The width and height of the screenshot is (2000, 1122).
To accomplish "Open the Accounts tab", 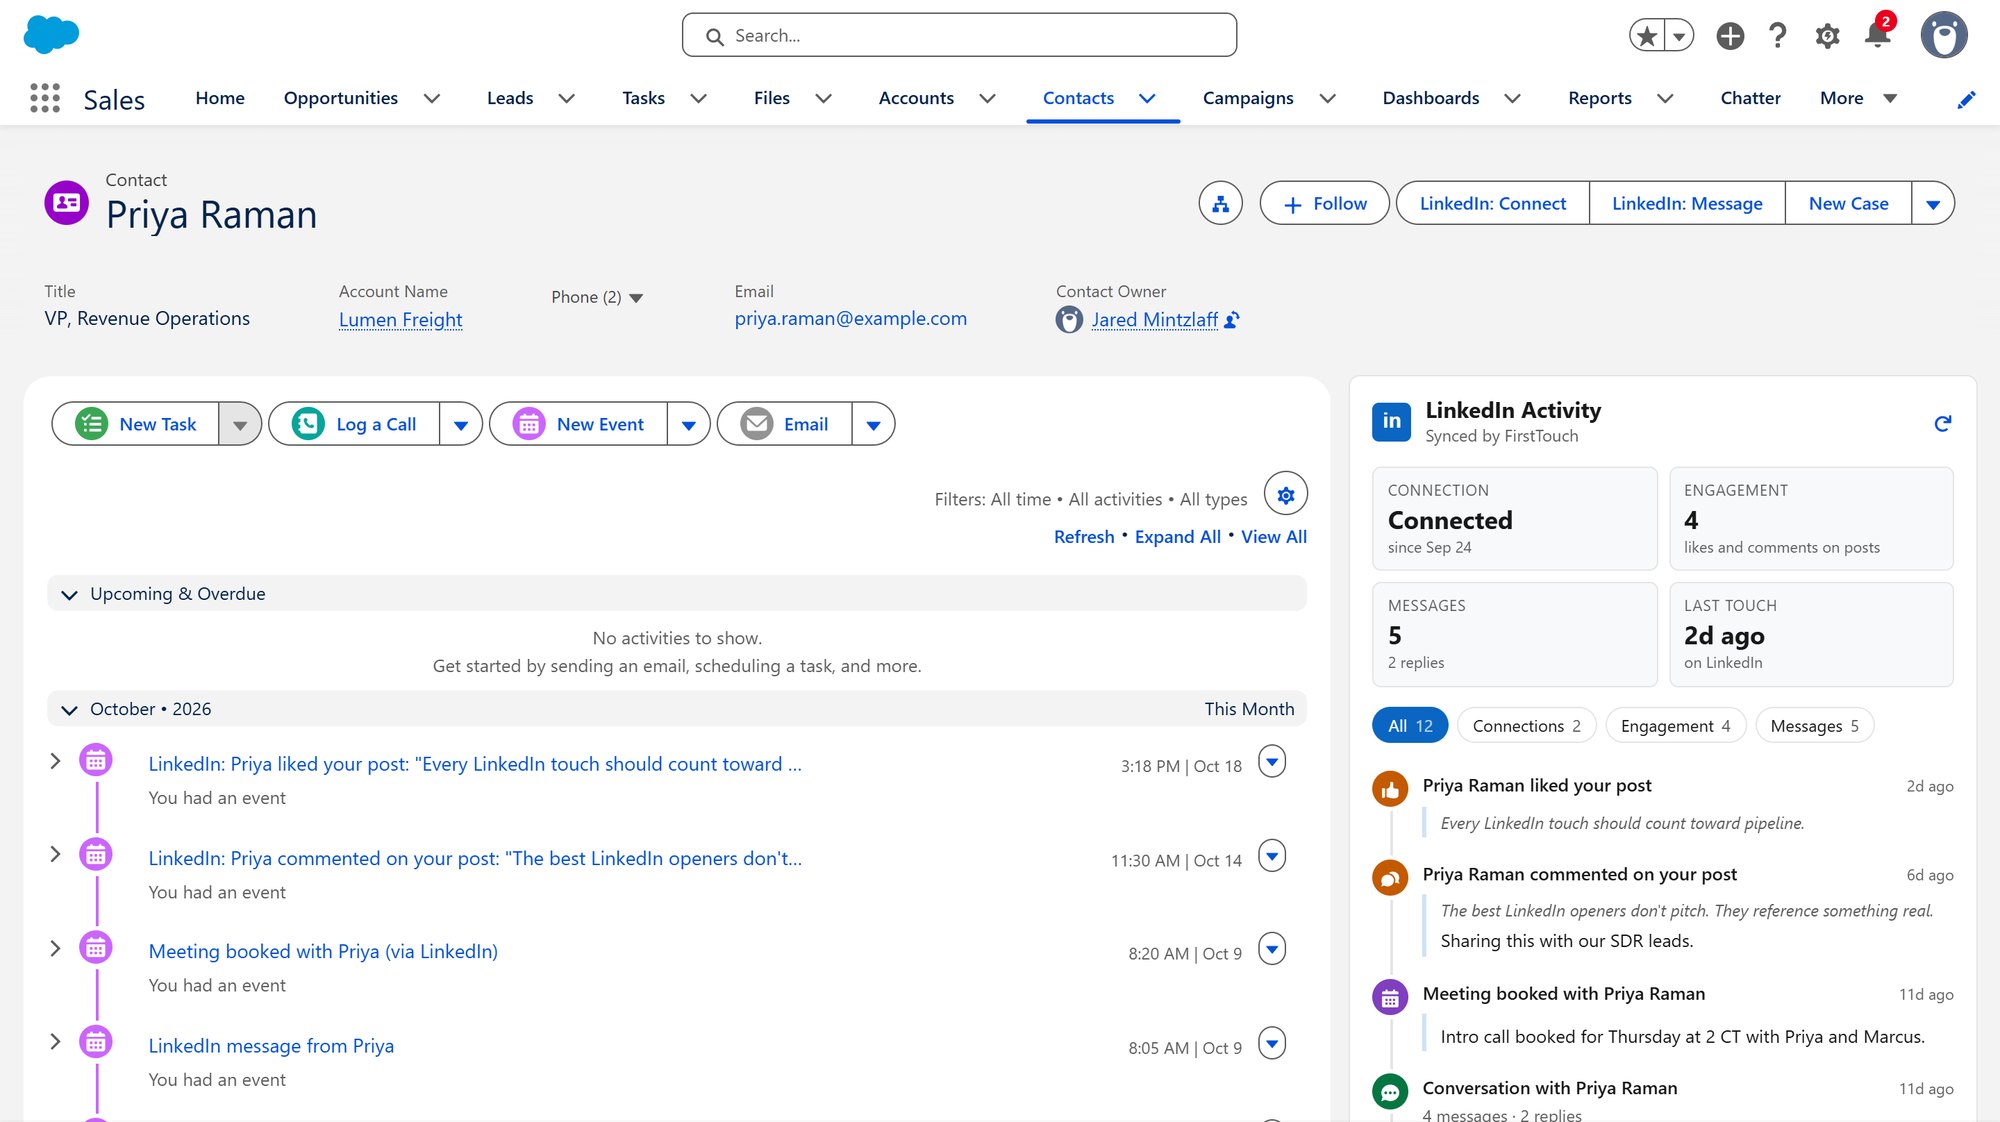I will coord(916,98).
